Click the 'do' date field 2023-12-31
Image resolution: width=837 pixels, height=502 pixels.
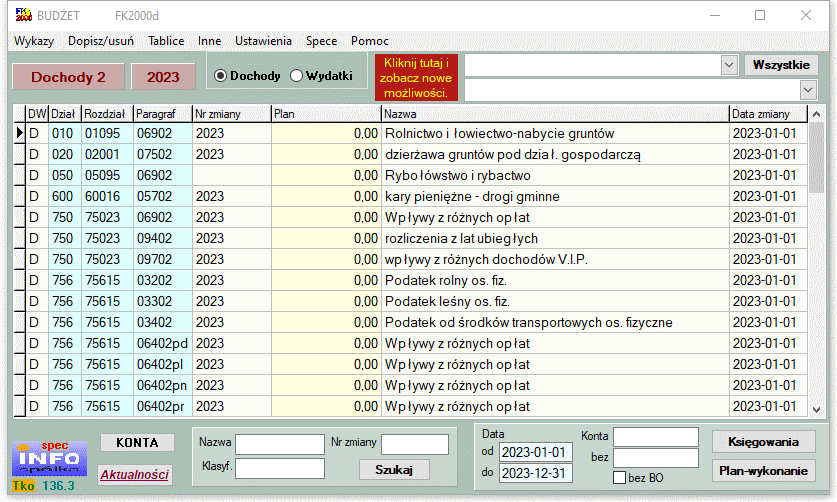(x=535, y=473)
